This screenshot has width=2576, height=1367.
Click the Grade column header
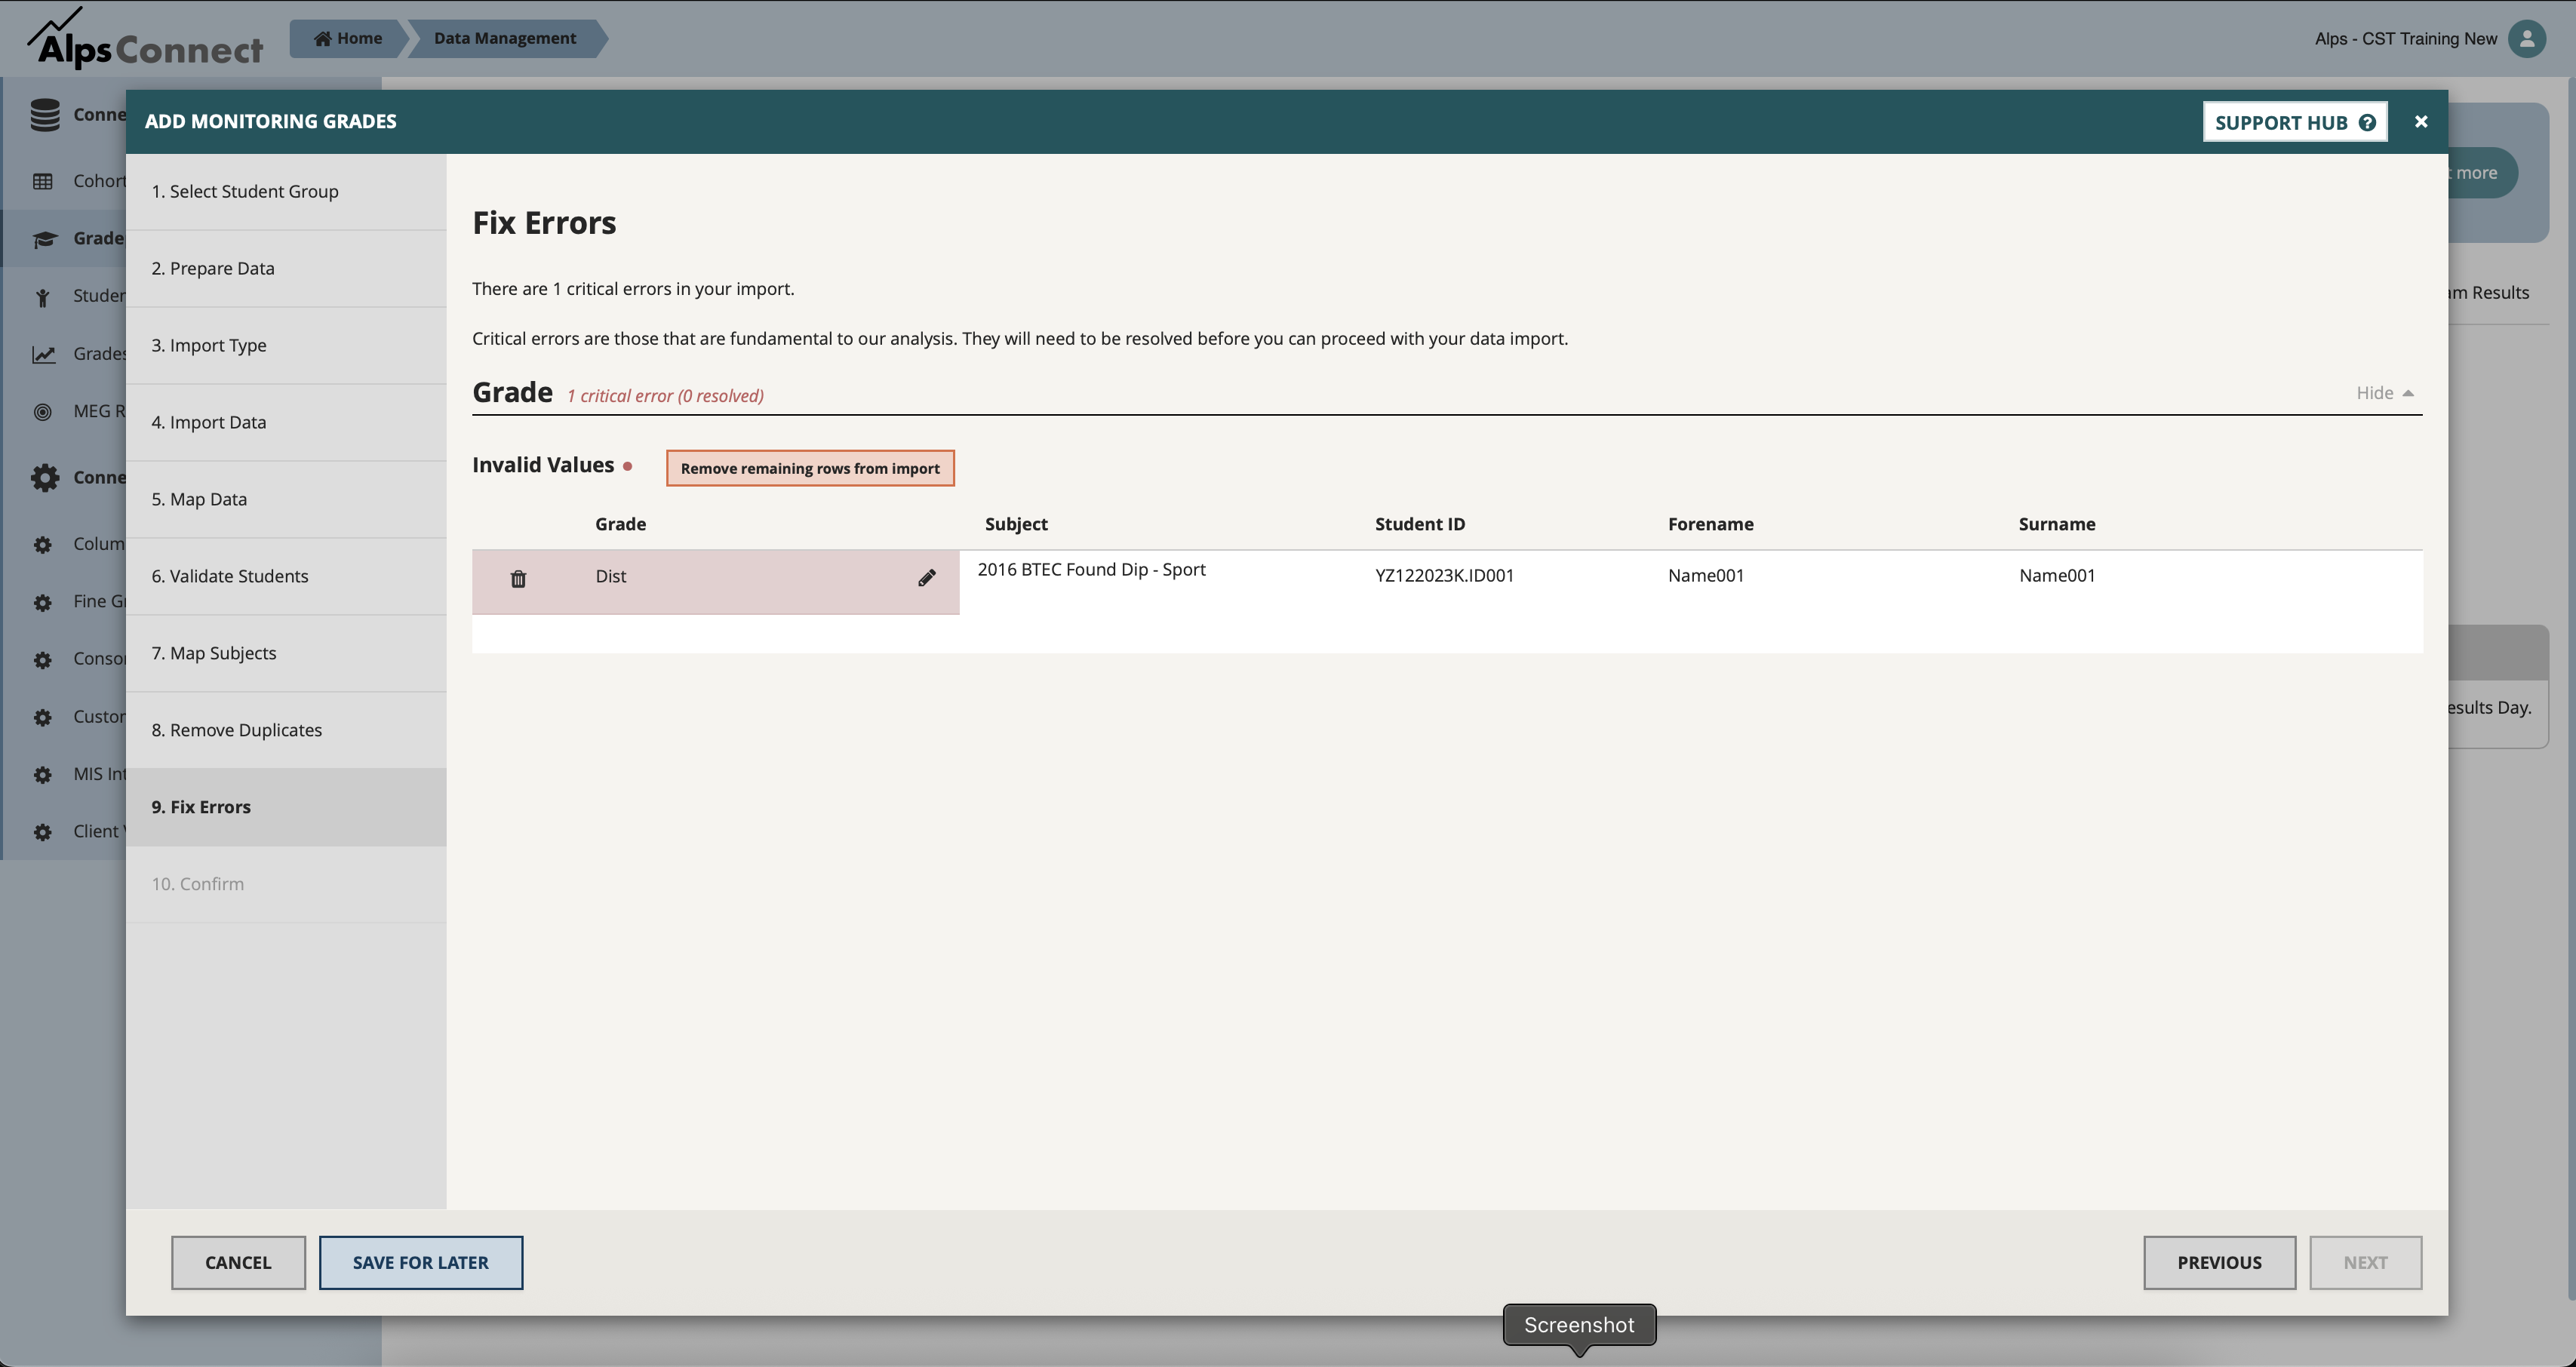click(x=620, y=524)
